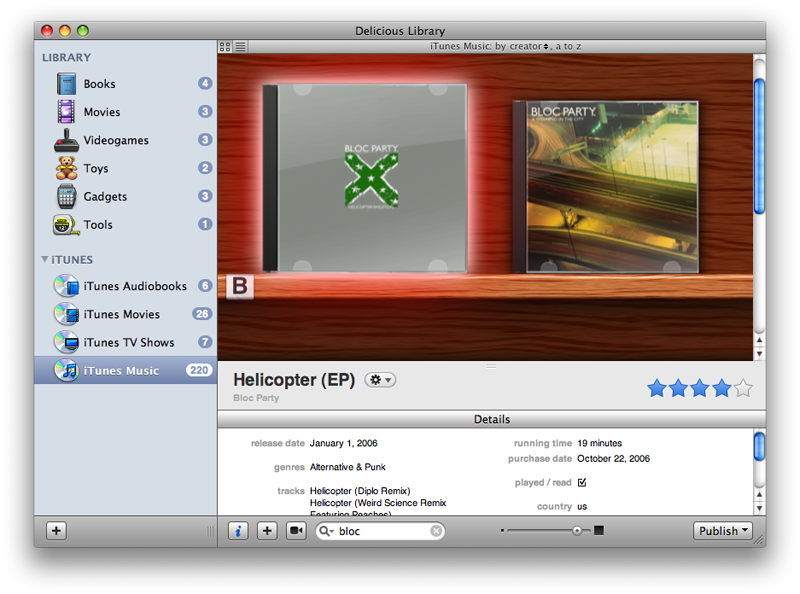
Task: Rate the album three stars
Action: (700, 388)
